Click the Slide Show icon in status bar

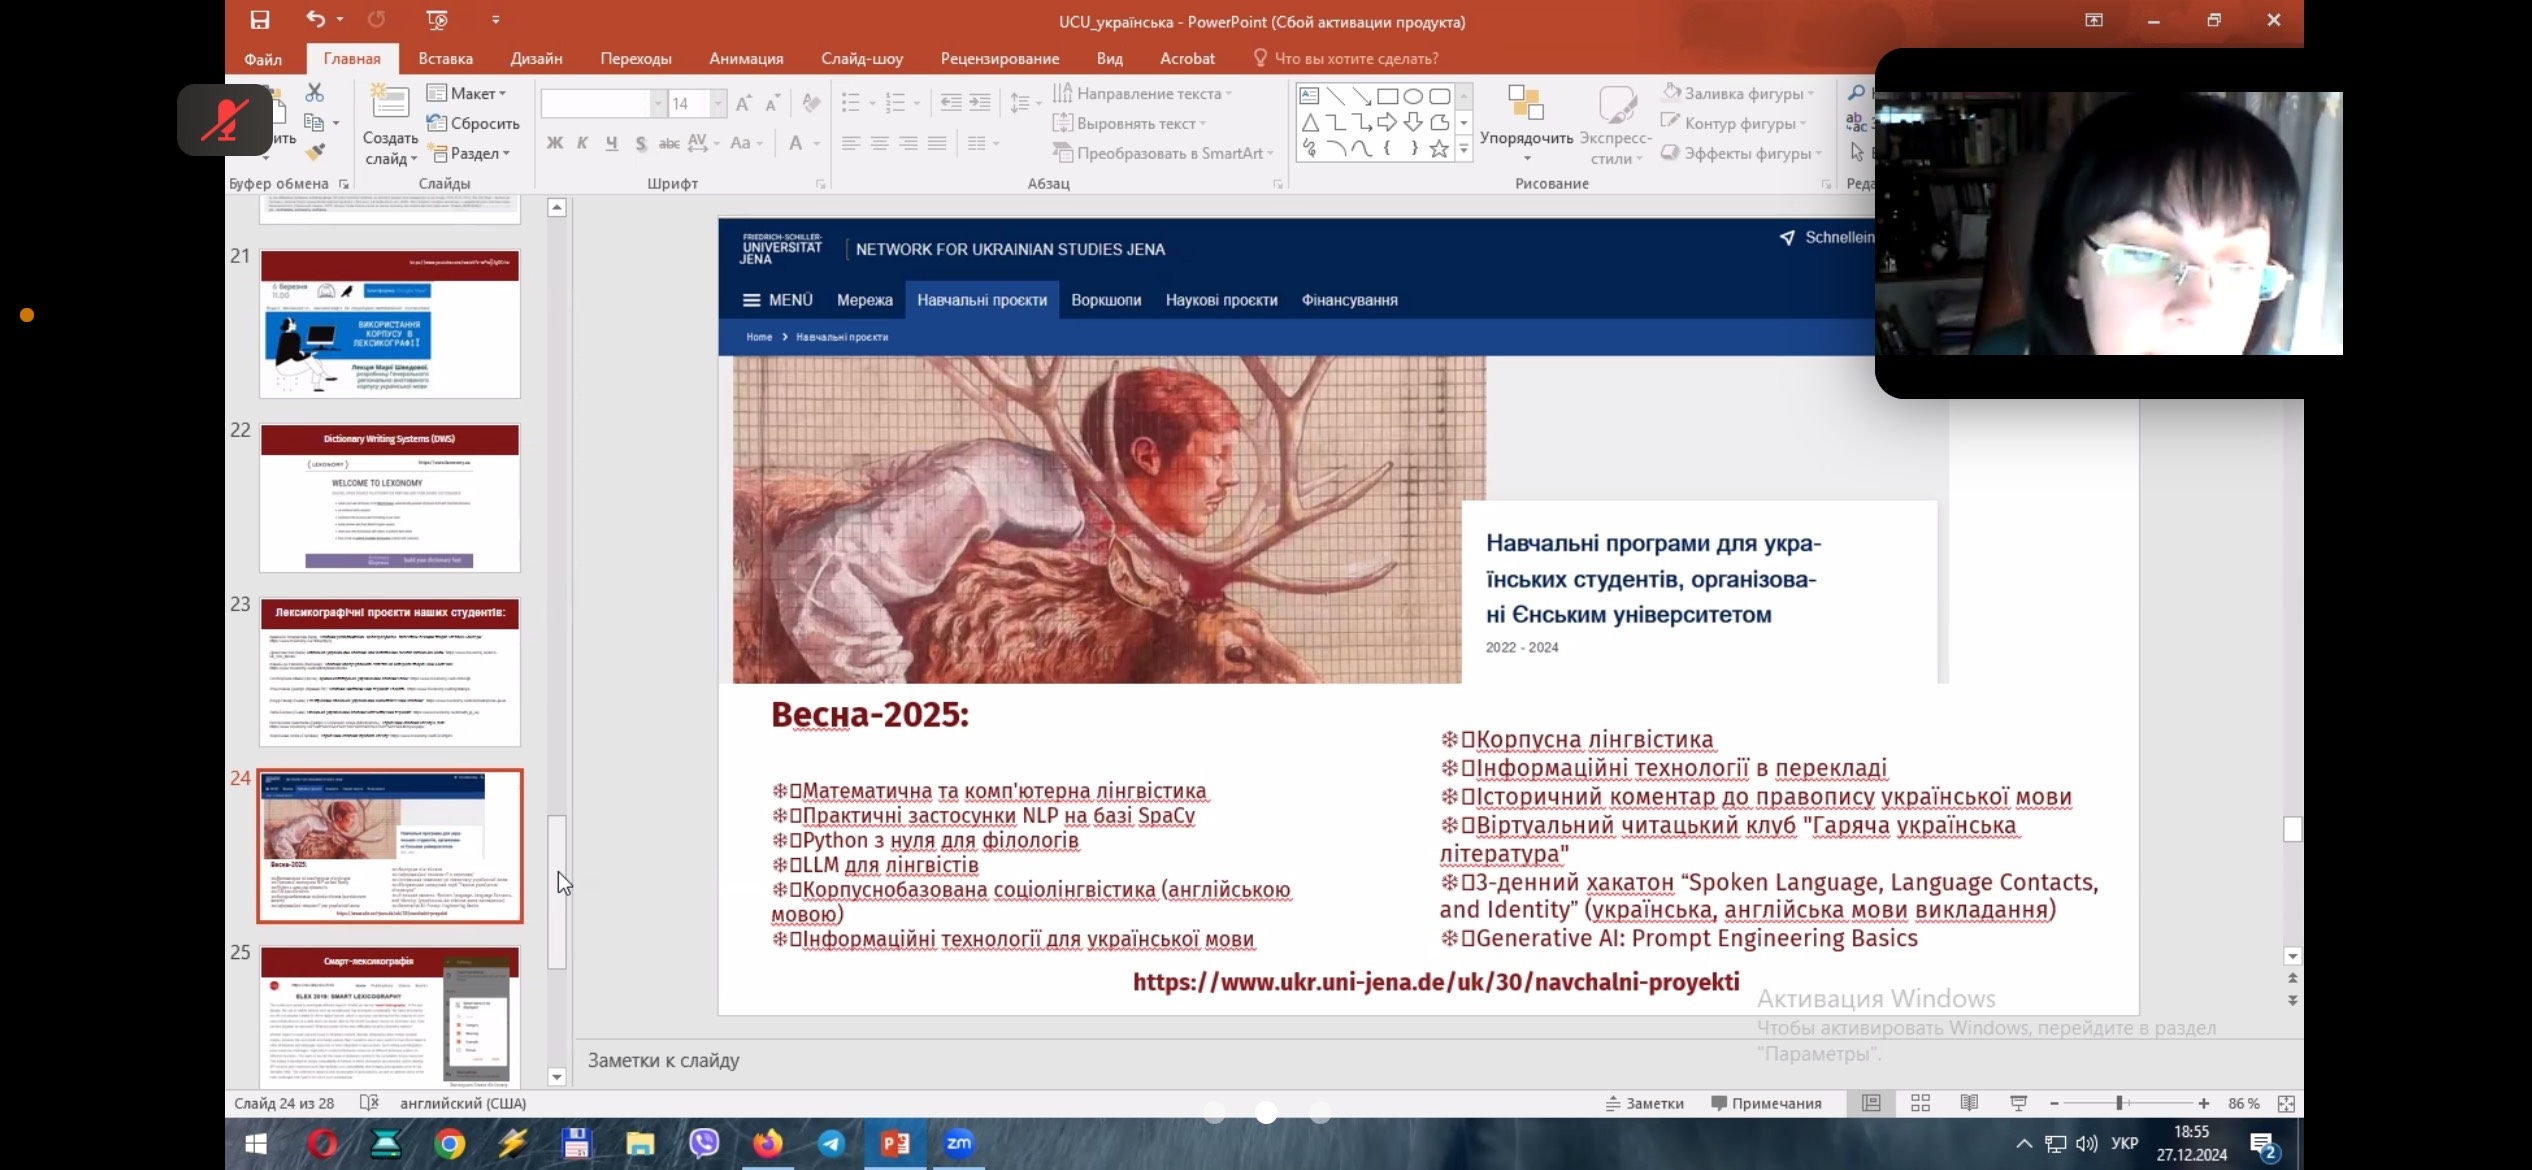click(2018, 1103)
